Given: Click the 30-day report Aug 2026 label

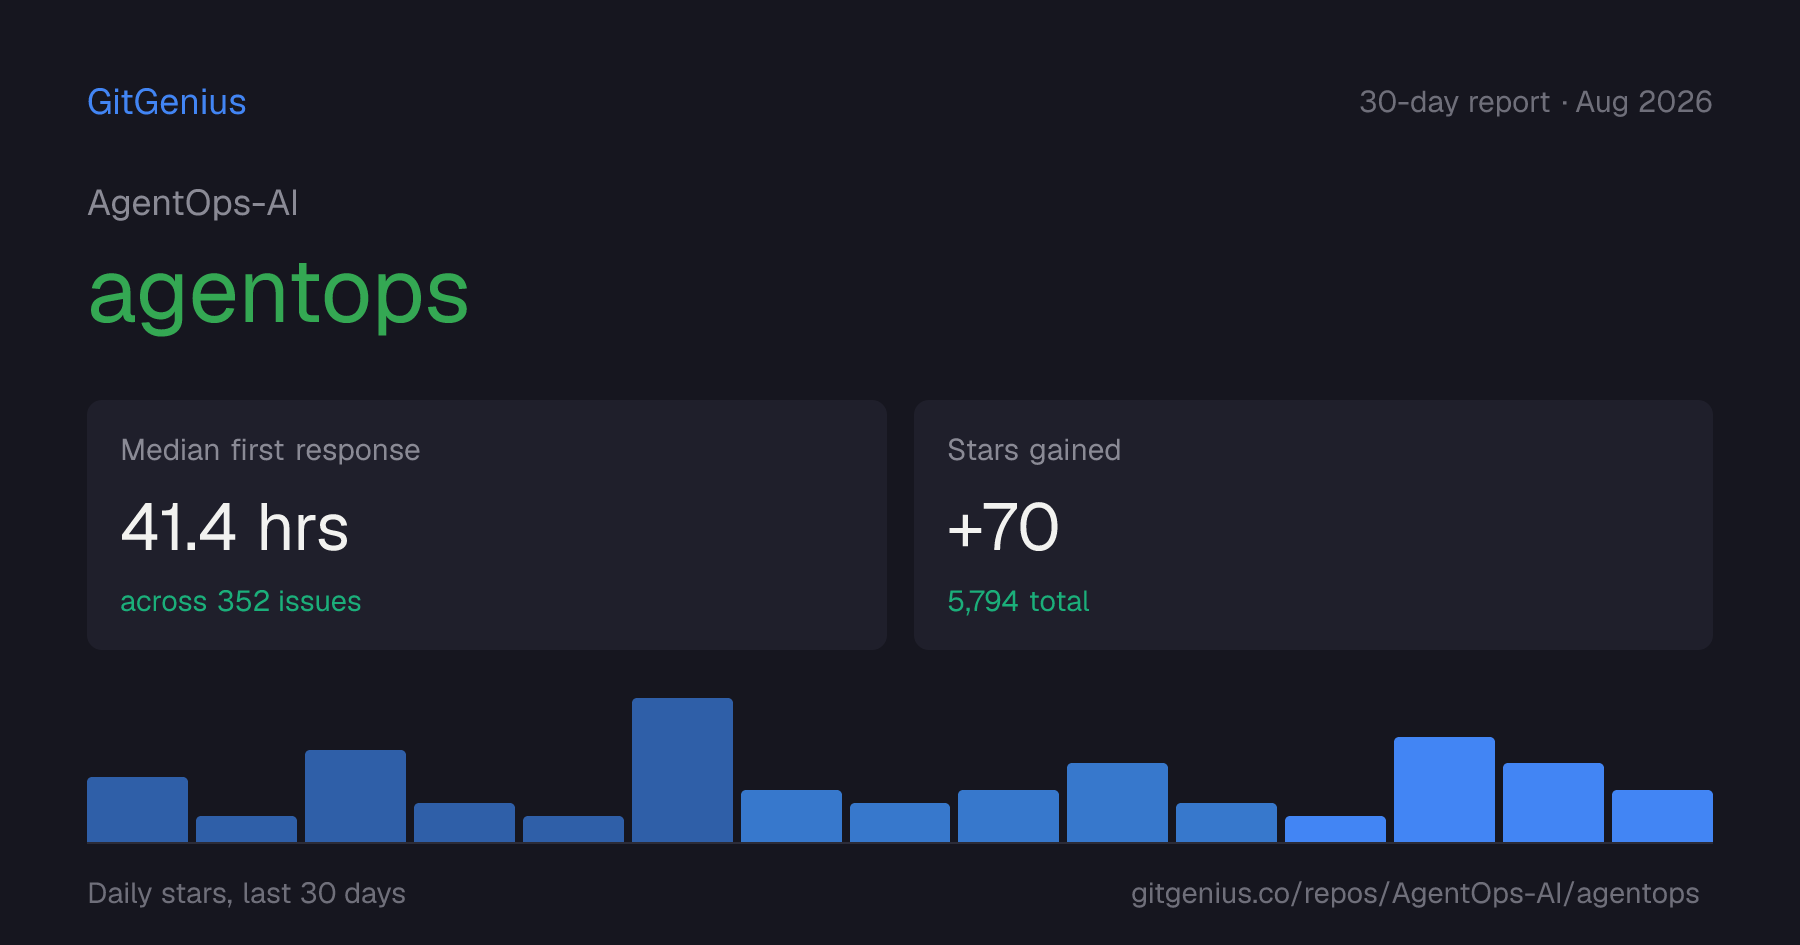Looking at the screenshot, I should click(x=1535, y=102).
